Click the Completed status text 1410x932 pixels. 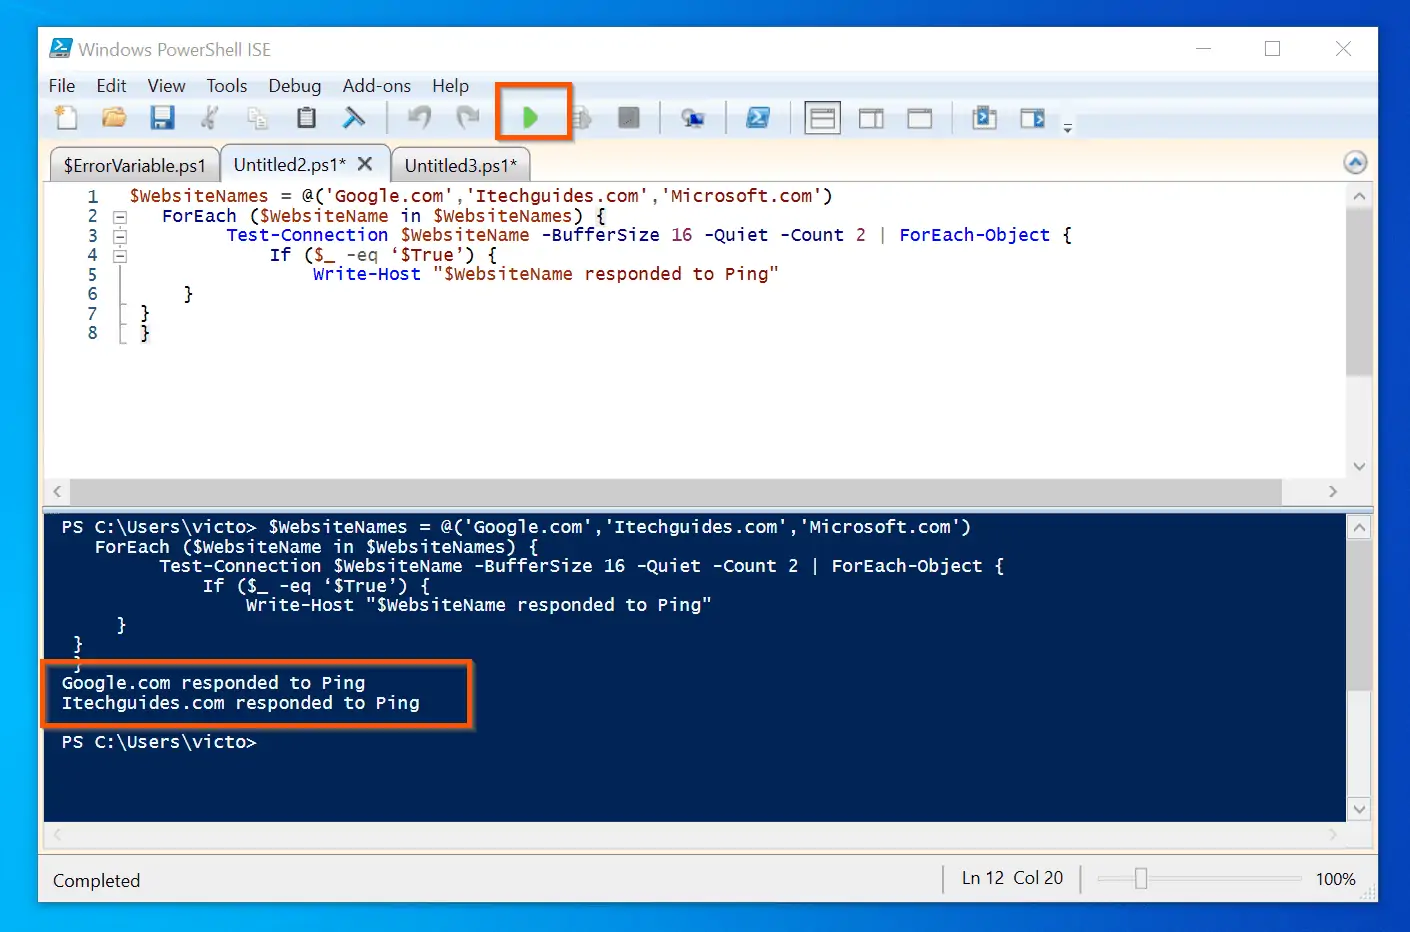(96, 881)
